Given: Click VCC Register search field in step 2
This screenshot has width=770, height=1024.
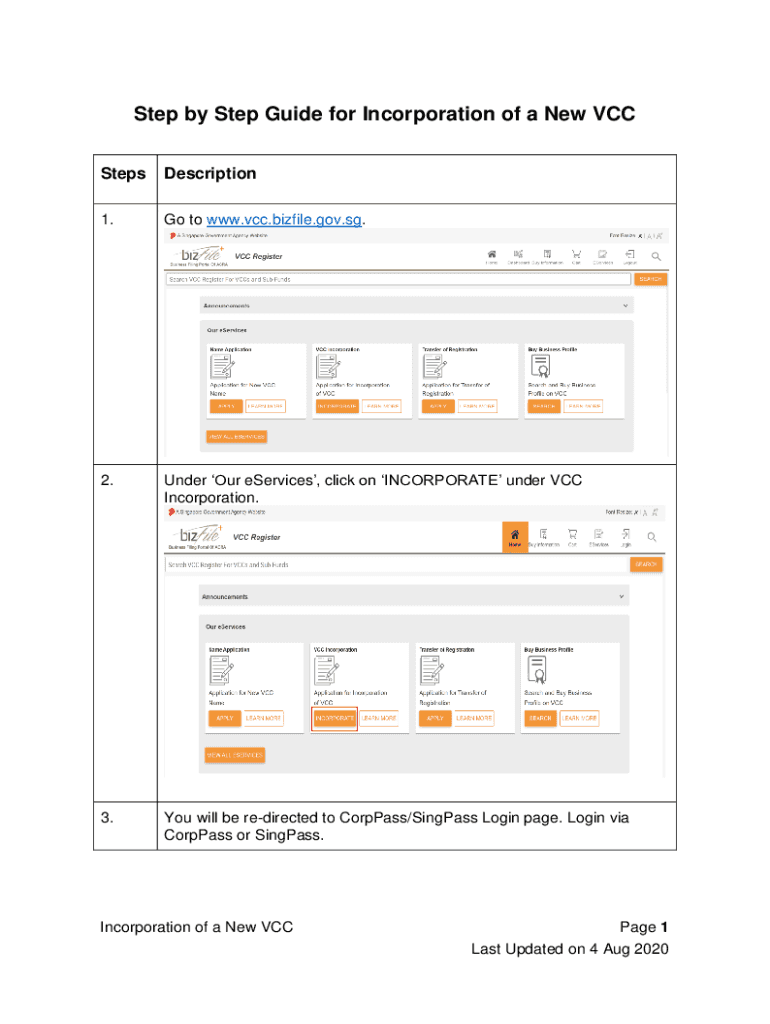Looking at the screenshot, I should (x=395, y=565).
